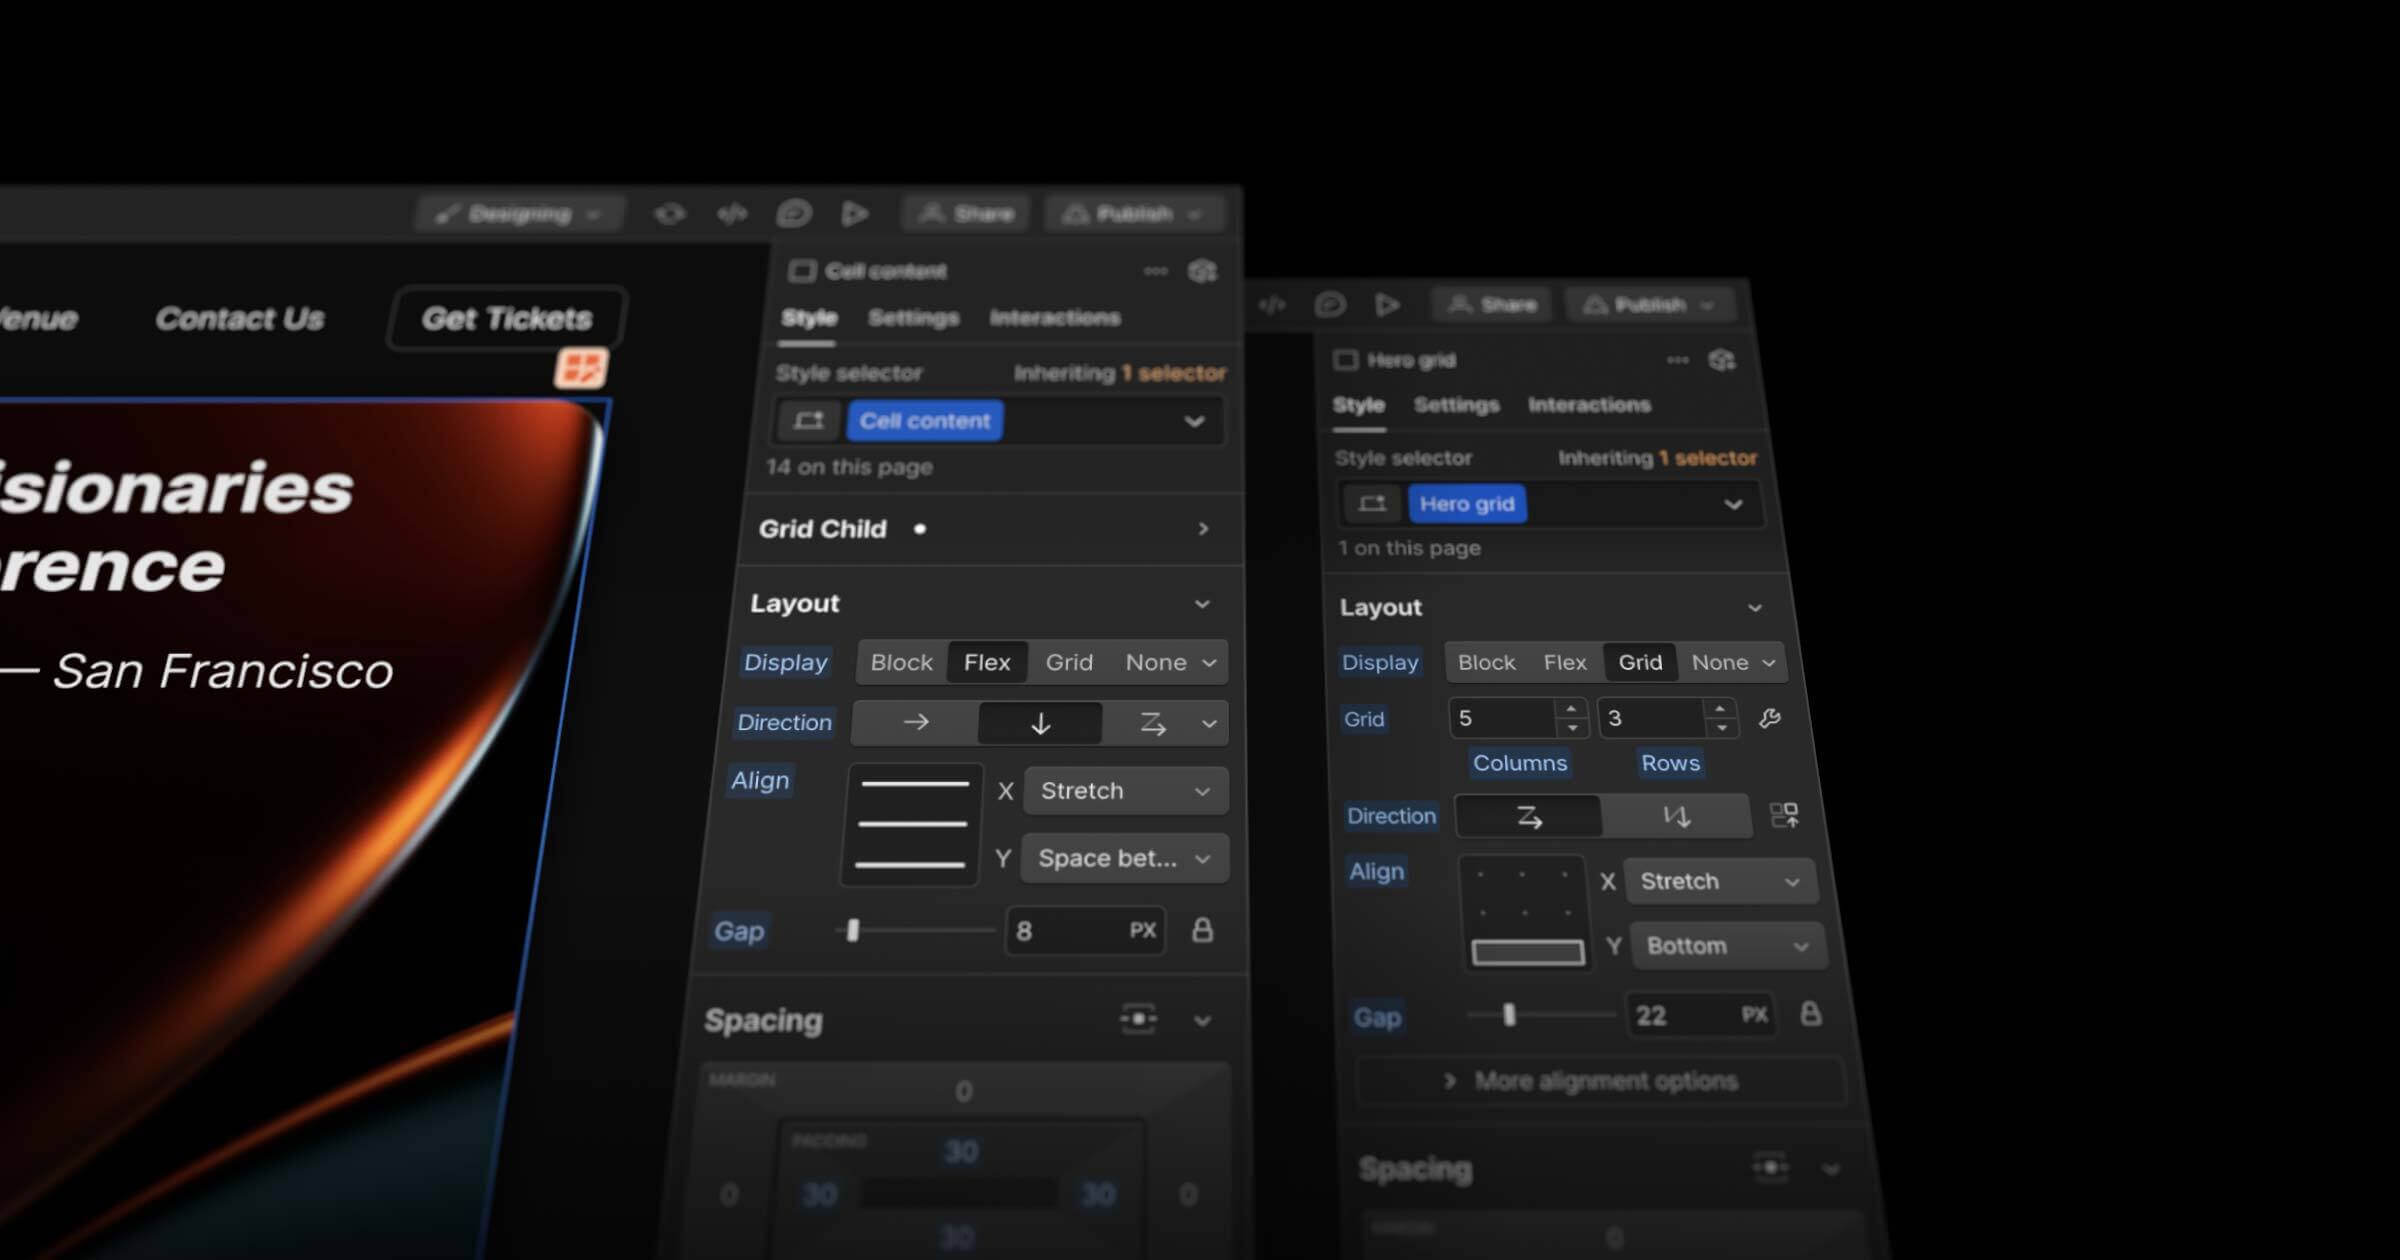Select the Flex display mode icon

pyautogui.click(x=987, y=662)
